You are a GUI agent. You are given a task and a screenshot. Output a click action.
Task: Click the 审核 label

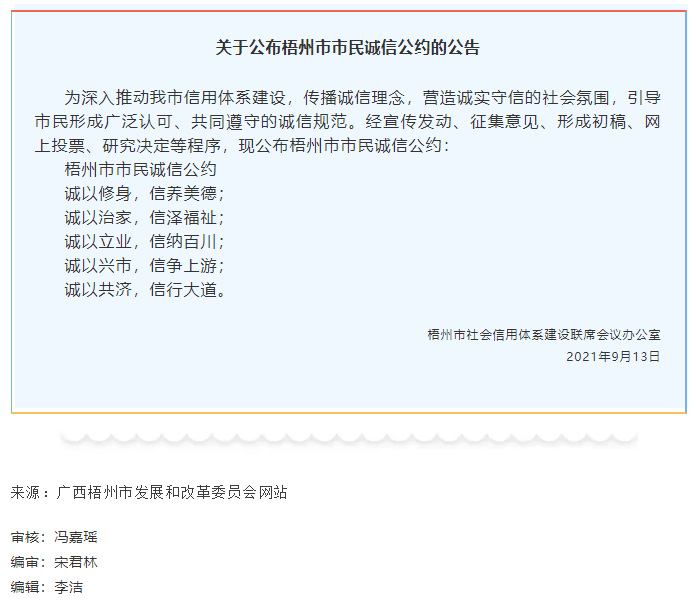25,537
